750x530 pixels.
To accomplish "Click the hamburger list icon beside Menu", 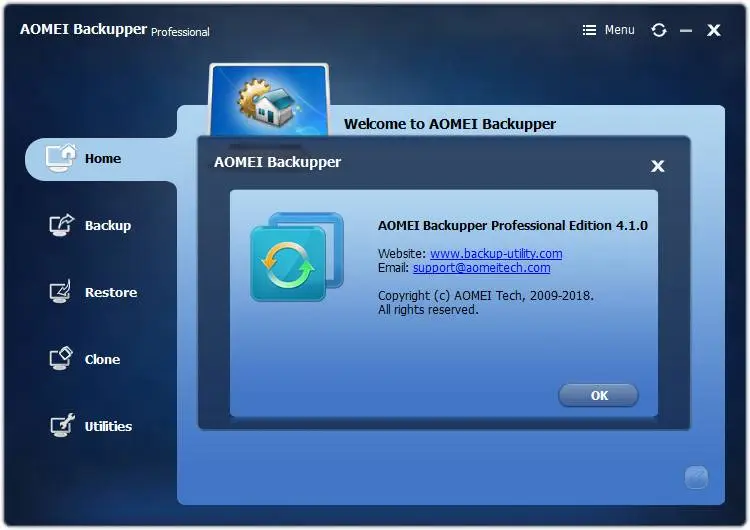I will click(589, 30).
